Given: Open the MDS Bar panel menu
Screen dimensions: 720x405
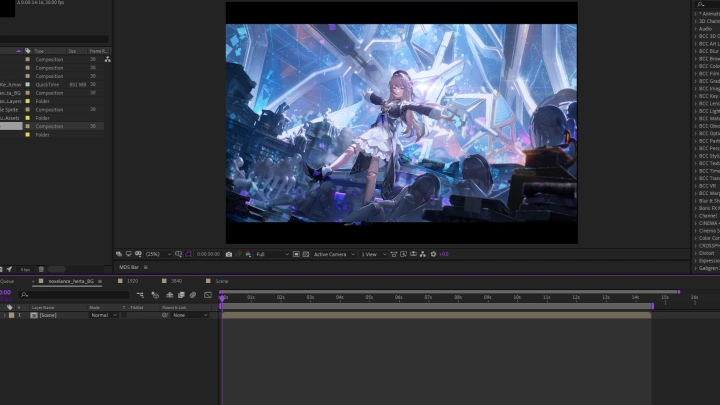Looking at the screenshot, I should pyautogui.click(x=146, y=267).
